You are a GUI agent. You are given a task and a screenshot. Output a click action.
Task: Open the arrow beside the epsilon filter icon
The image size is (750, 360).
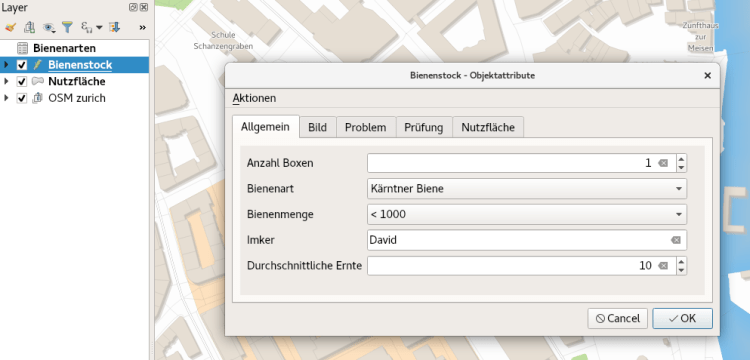[99, 28]
